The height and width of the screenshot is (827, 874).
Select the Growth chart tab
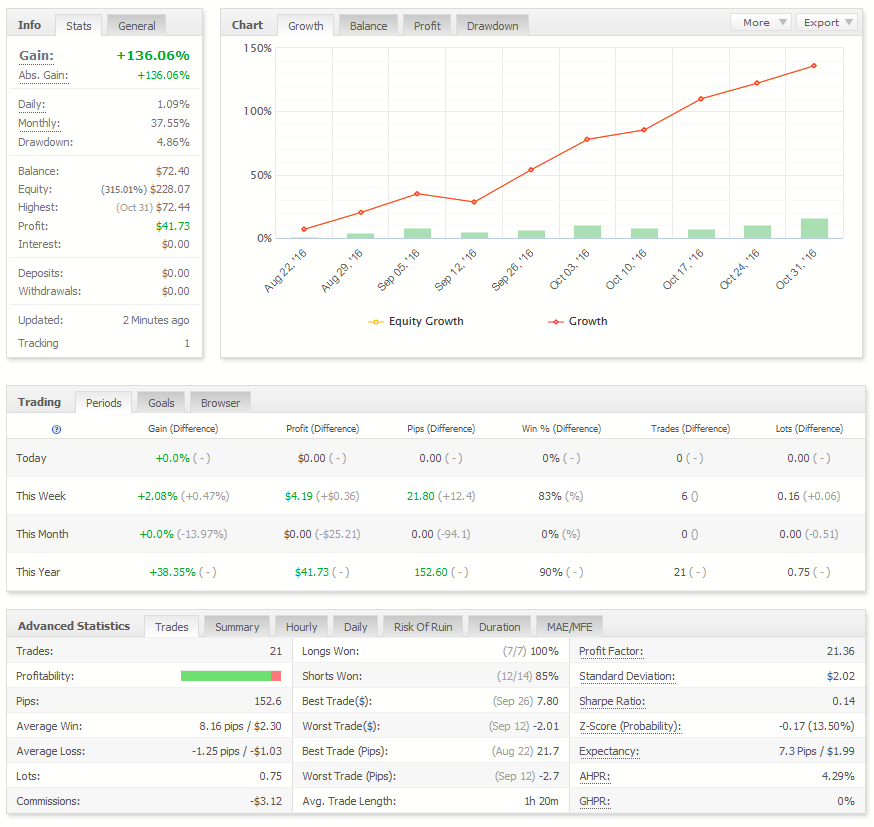305,26
